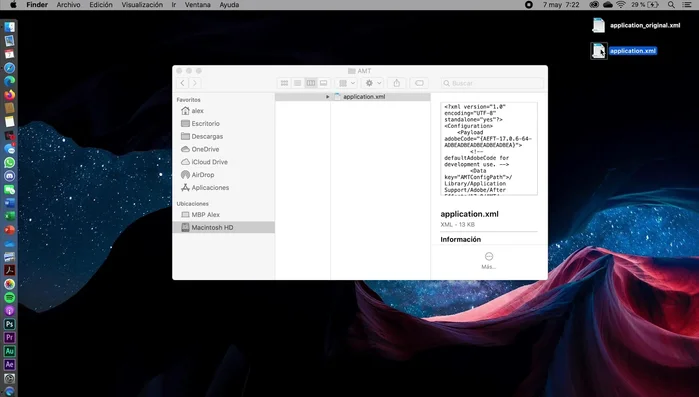Select OneDrive in the Finder sidebar
699x397 pixels.
pos(223,149)
